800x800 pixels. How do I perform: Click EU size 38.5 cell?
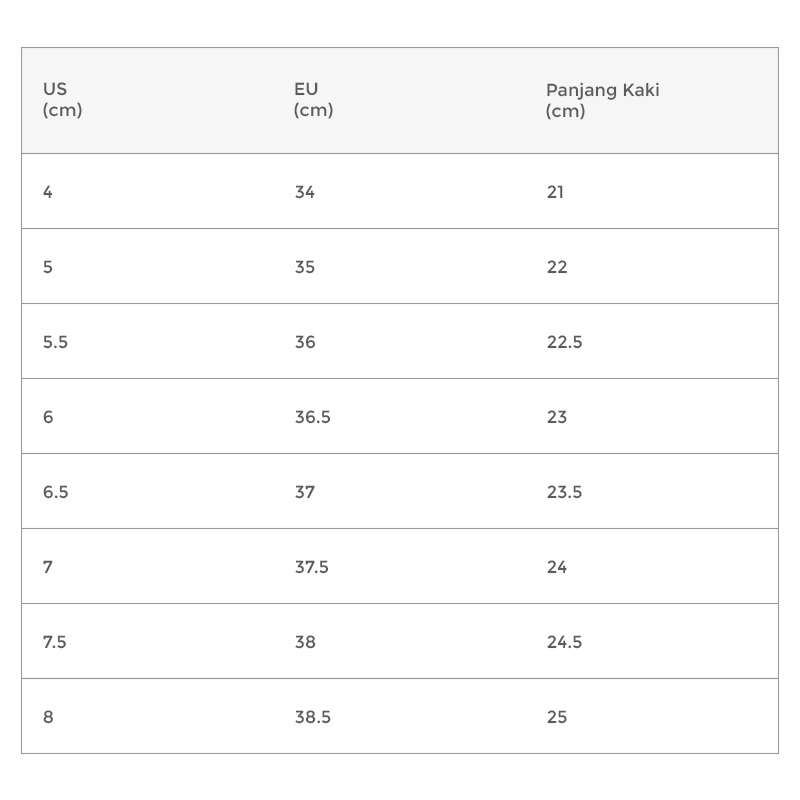312,717
